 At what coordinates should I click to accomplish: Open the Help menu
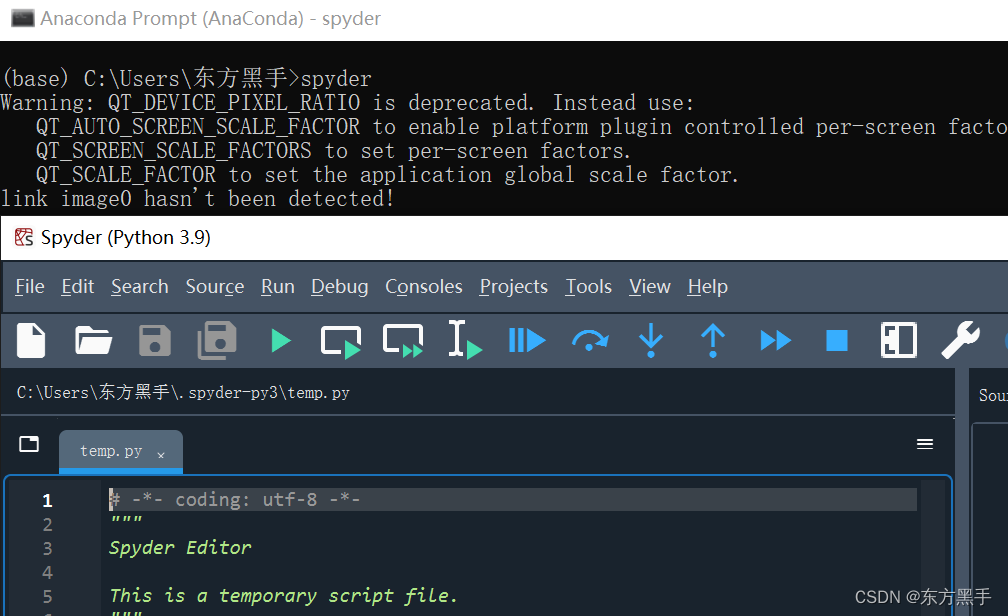point(707,286)
